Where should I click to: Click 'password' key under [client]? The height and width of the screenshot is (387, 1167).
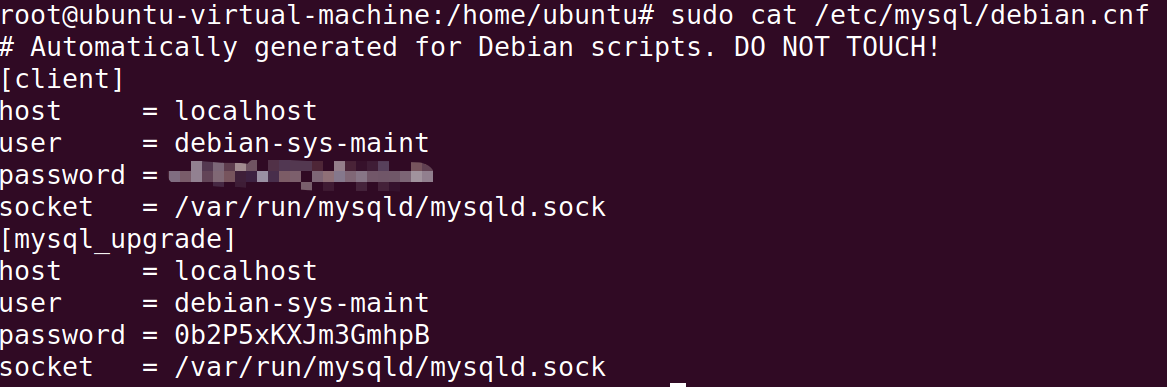pos(63,176)
